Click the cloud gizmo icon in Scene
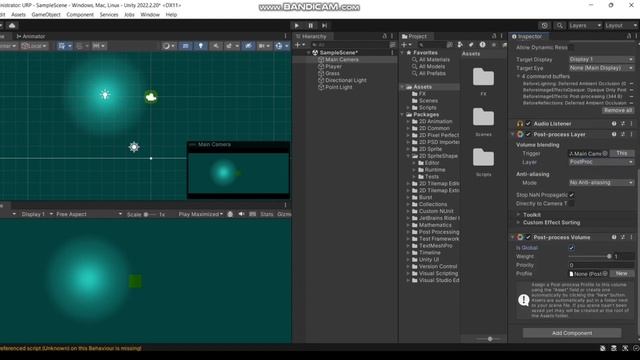This screenshot has width=640, height=360. coord(151,97)
